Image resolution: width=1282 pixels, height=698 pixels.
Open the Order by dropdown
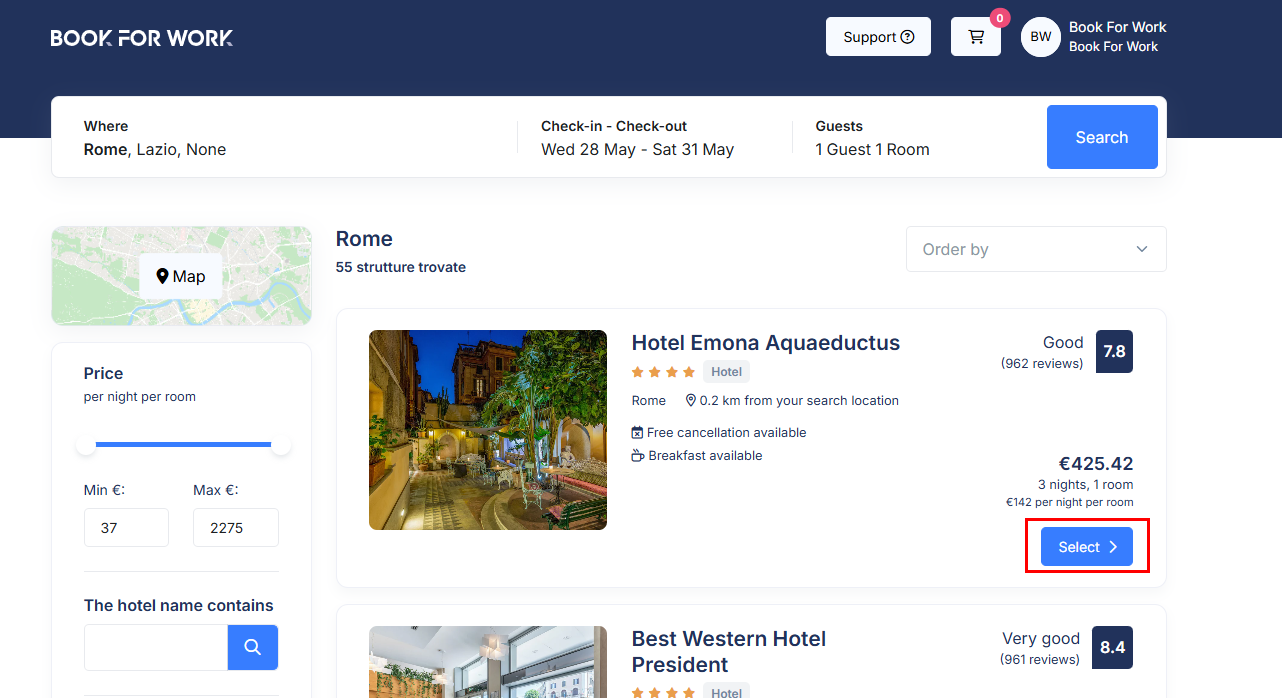pyautogui.click(x=1035, y=249)
